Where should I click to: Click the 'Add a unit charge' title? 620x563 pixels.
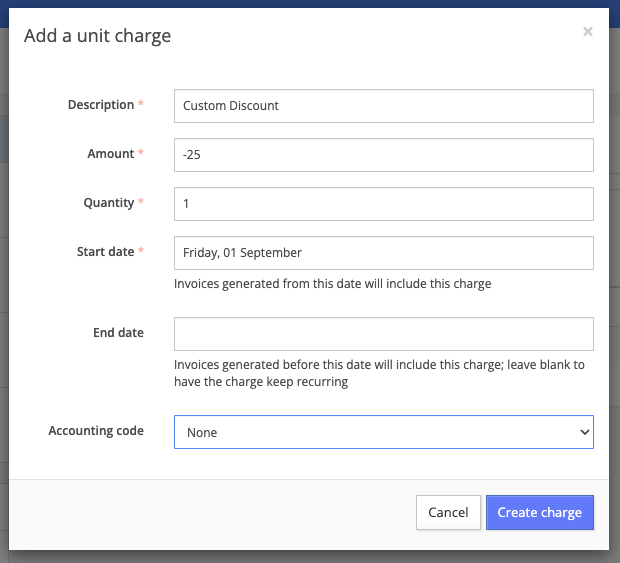97,36
